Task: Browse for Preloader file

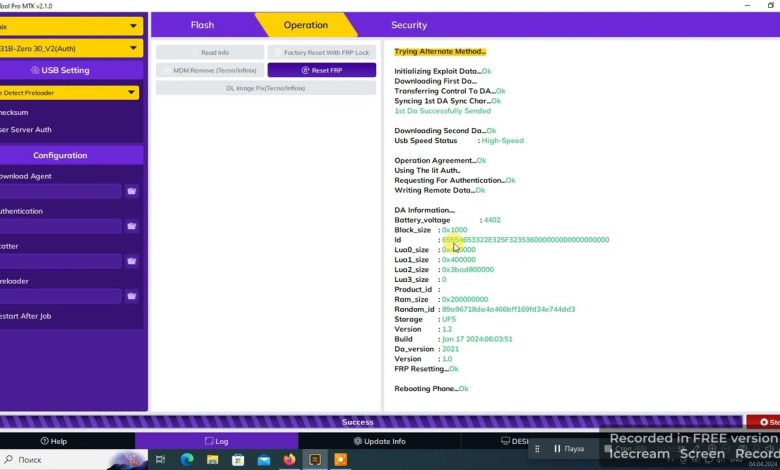Action: (x=132, y=296)
